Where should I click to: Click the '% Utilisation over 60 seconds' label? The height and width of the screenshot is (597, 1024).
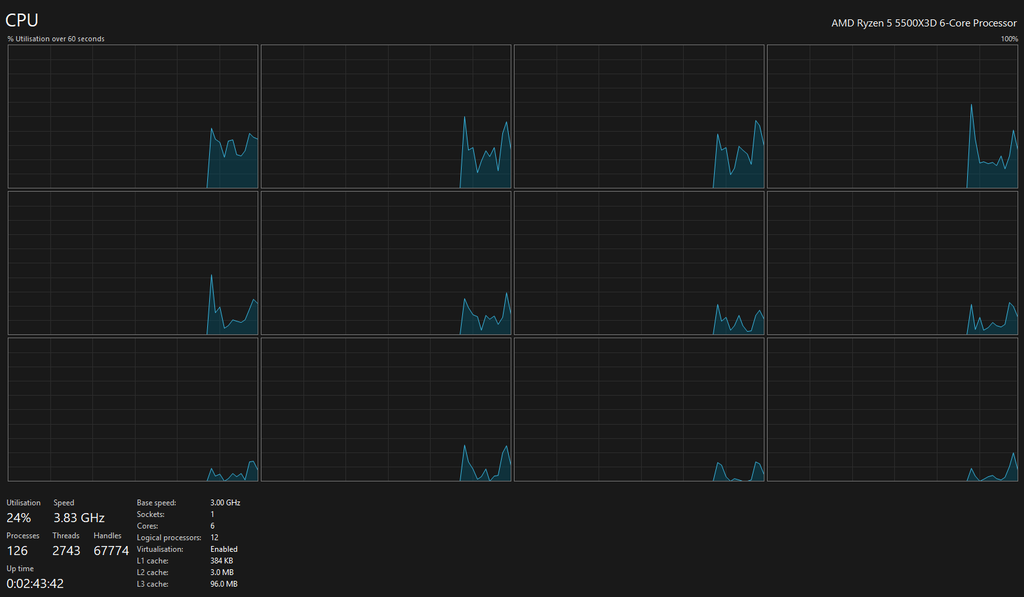(x=56, y=39)
